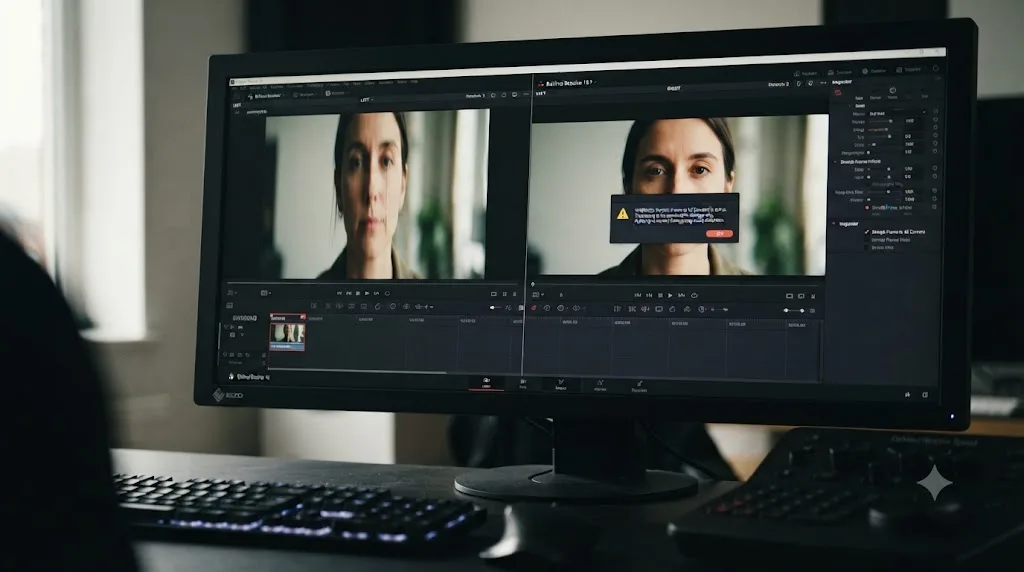This screenshot has width=1024, height=572.
Task: Reset the first inspector row with its circular icon
Action: (936, 112)
